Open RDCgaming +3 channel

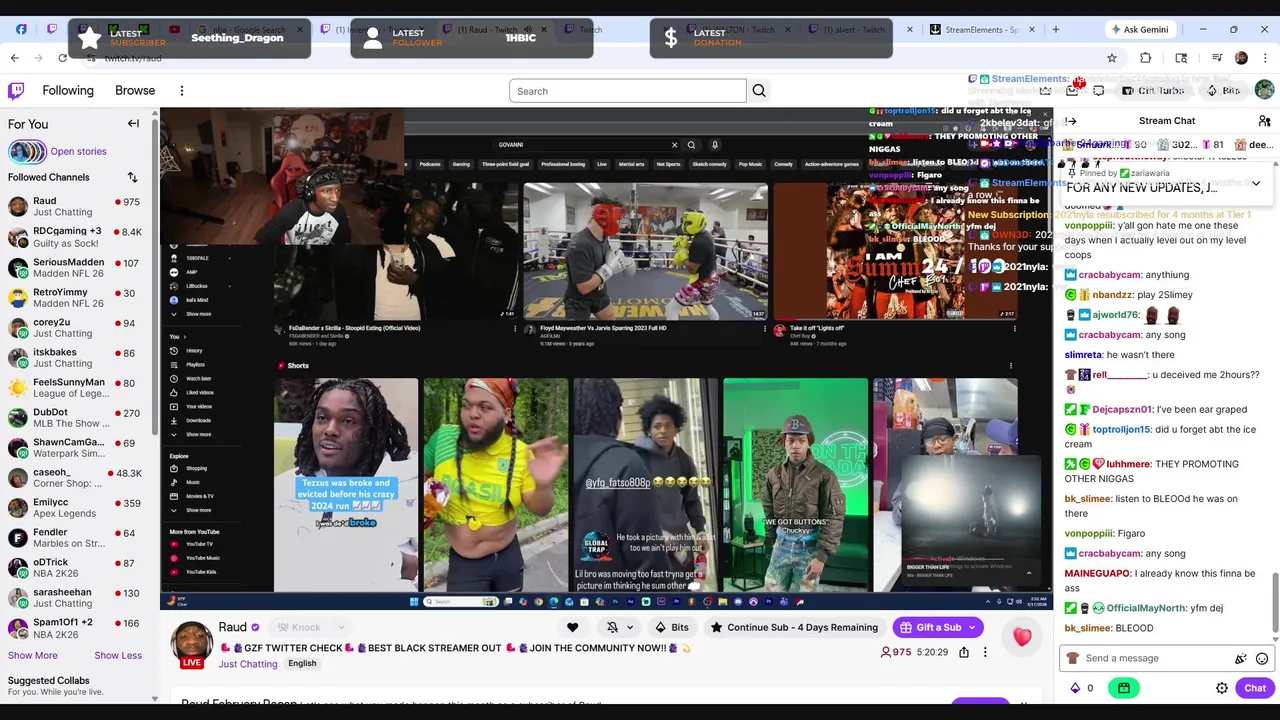tap(76, 237)
